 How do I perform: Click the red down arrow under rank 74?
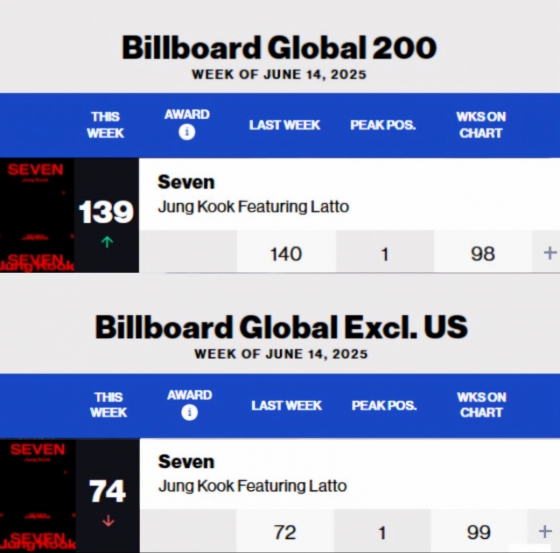pyautogui.click(x=108, y=521)
